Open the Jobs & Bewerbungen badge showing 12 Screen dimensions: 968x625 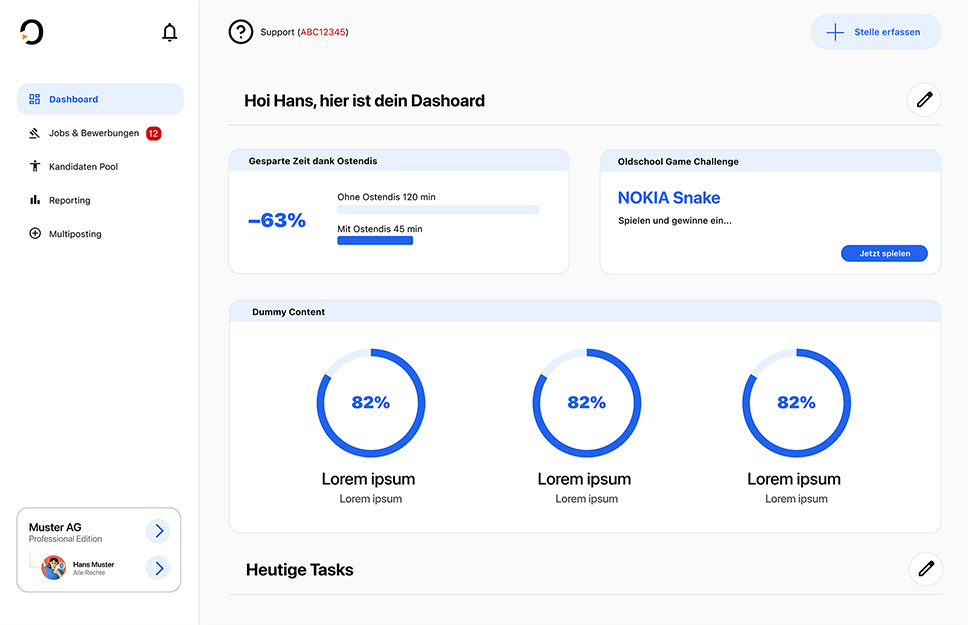152,132
